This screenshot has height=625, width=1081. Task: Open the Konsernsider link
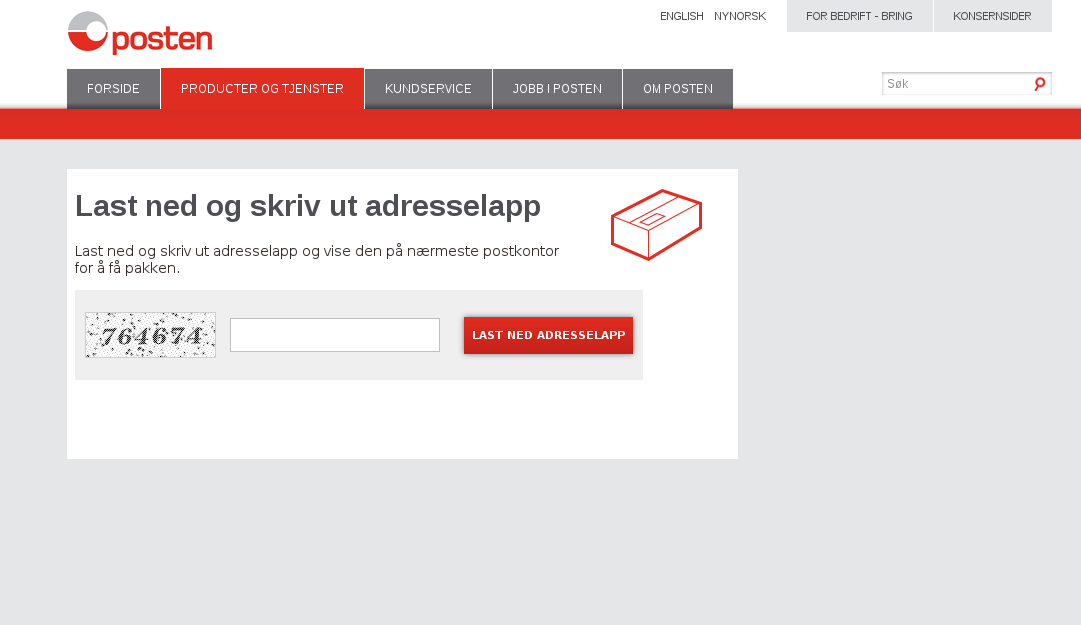(x=992, y=16)
